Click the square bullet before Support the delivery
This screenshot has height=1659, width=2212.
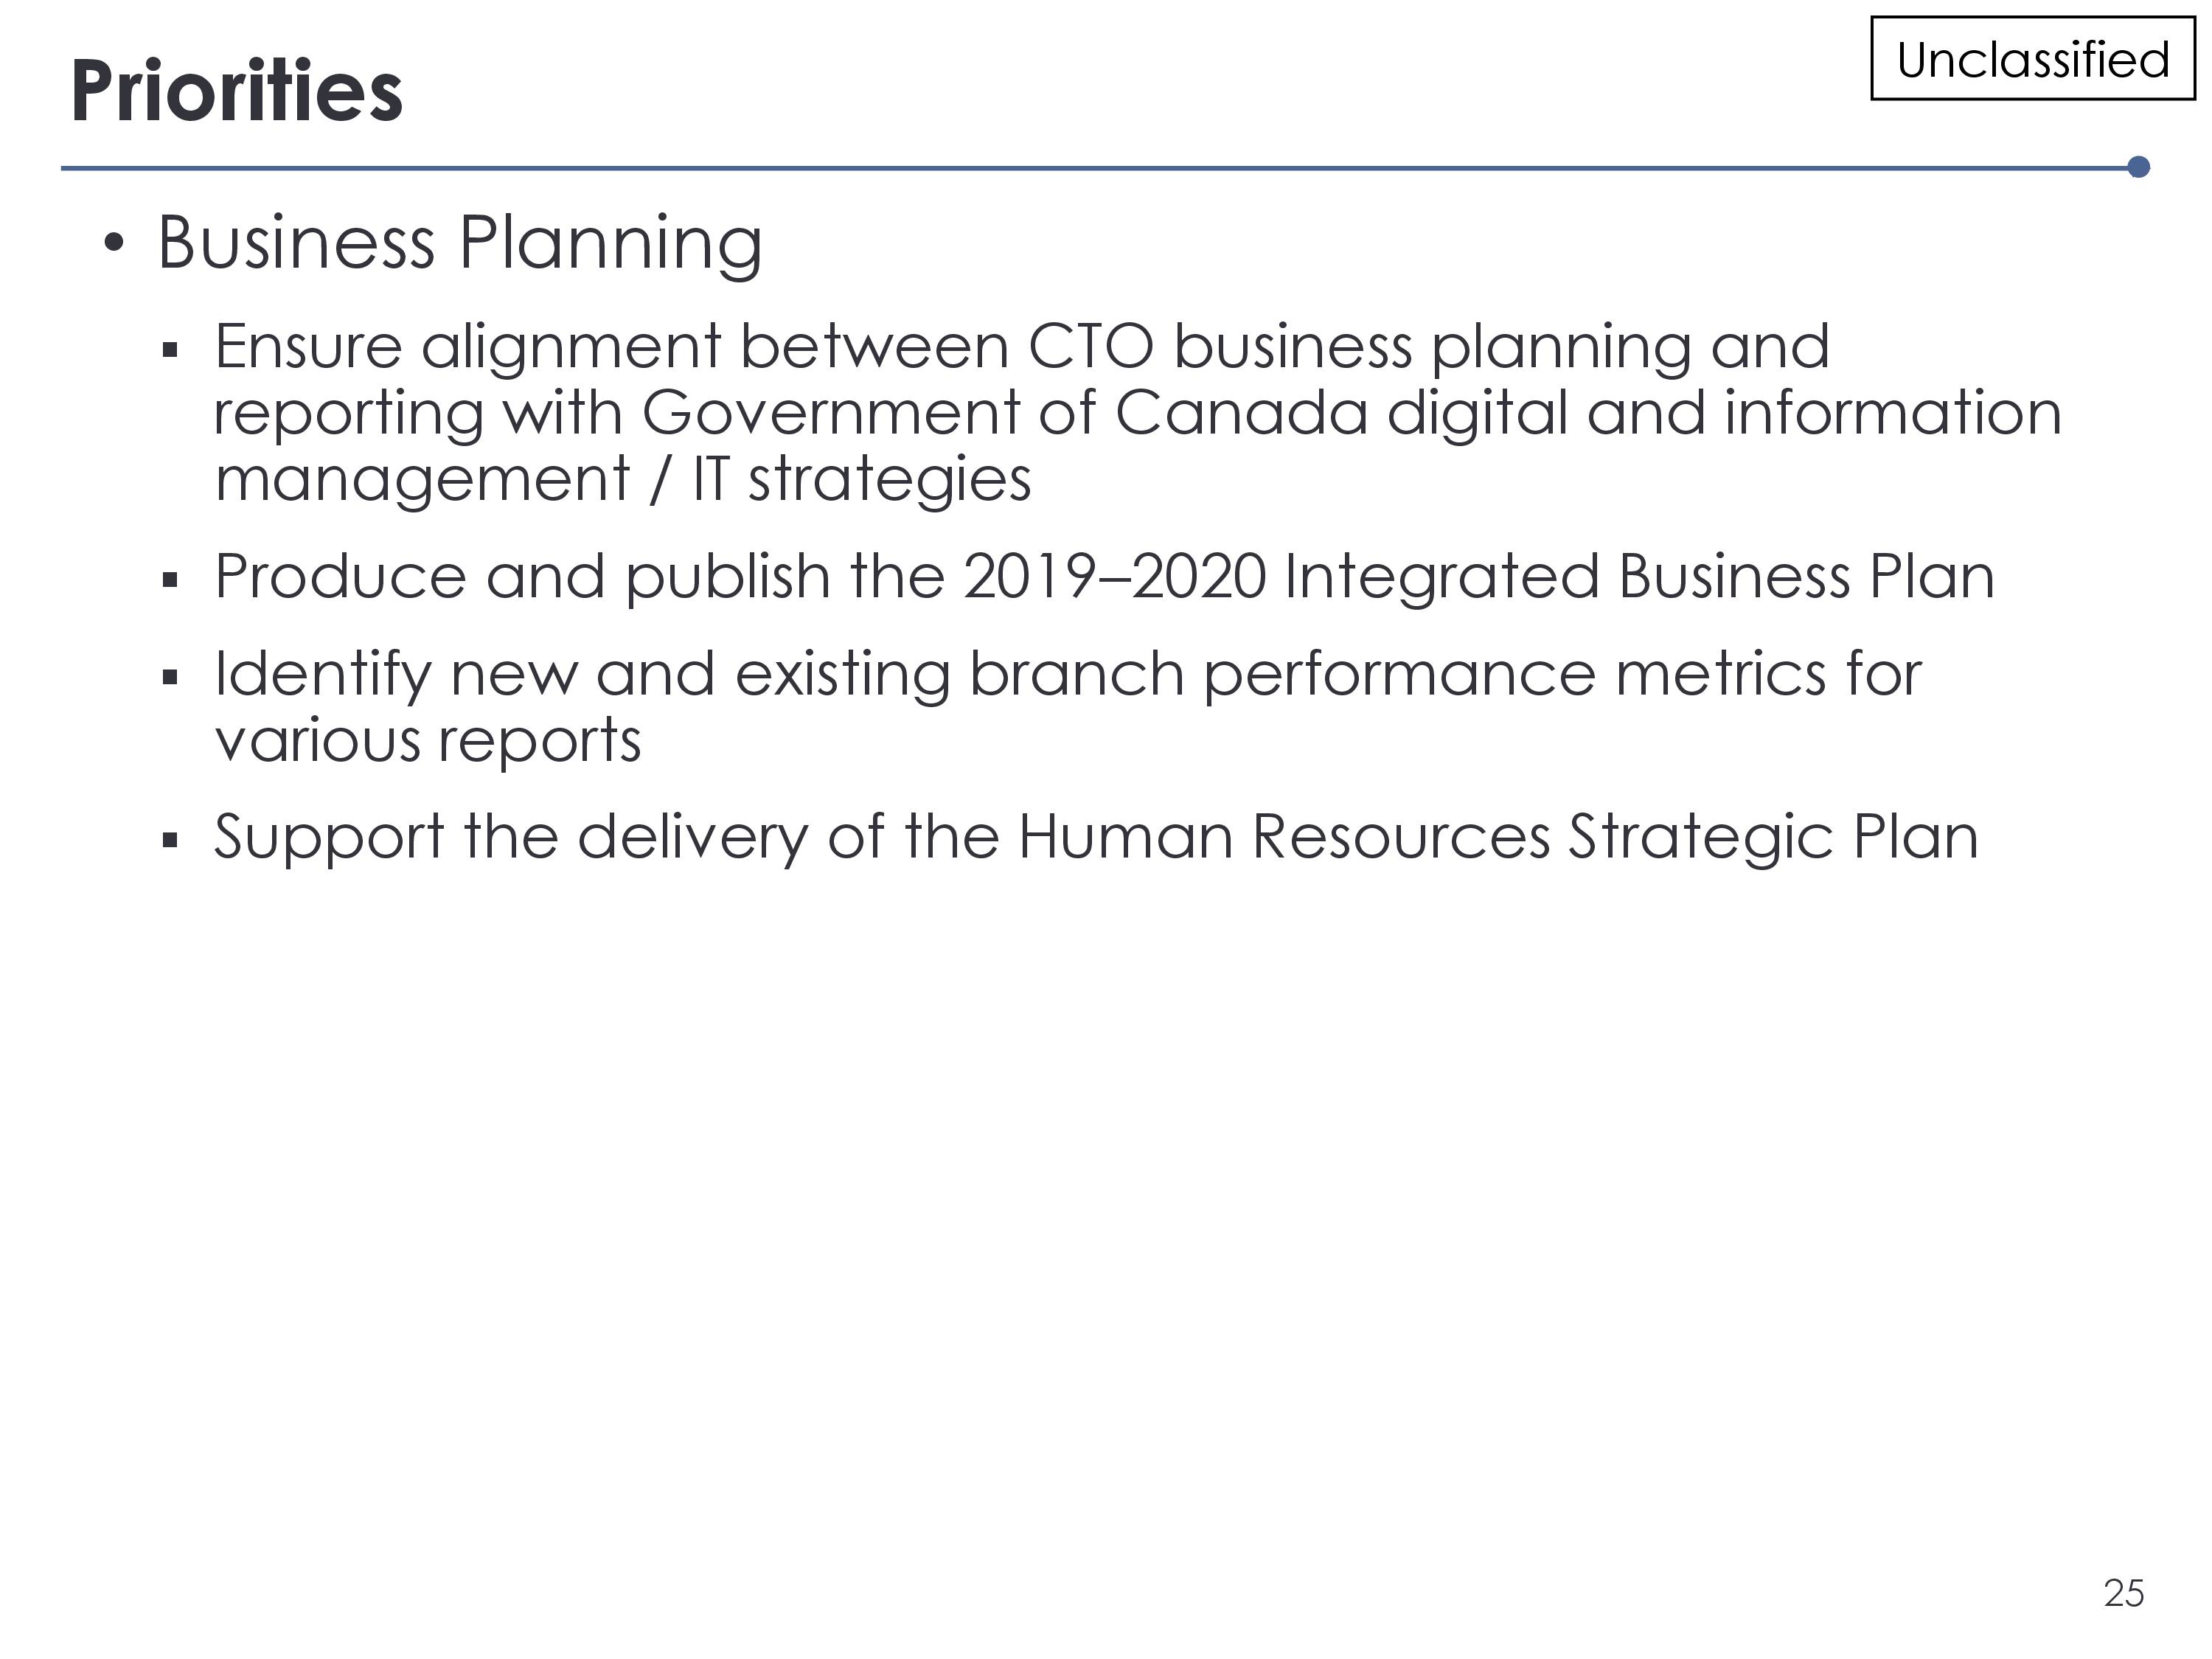click(x=170, y=840)
